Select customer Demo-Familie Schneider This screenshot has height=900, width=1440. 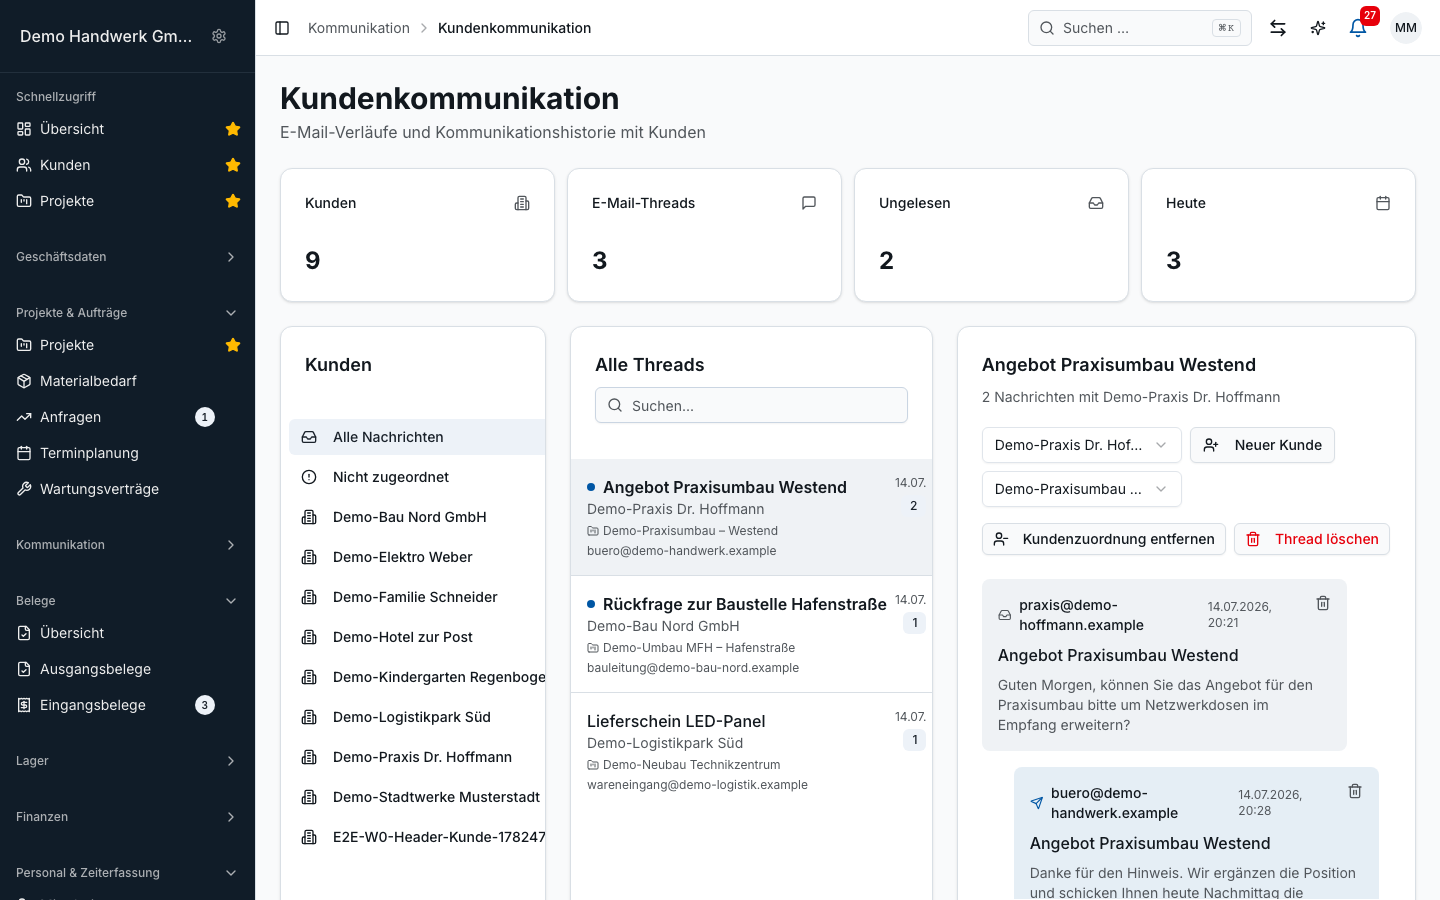pos(417,597)
